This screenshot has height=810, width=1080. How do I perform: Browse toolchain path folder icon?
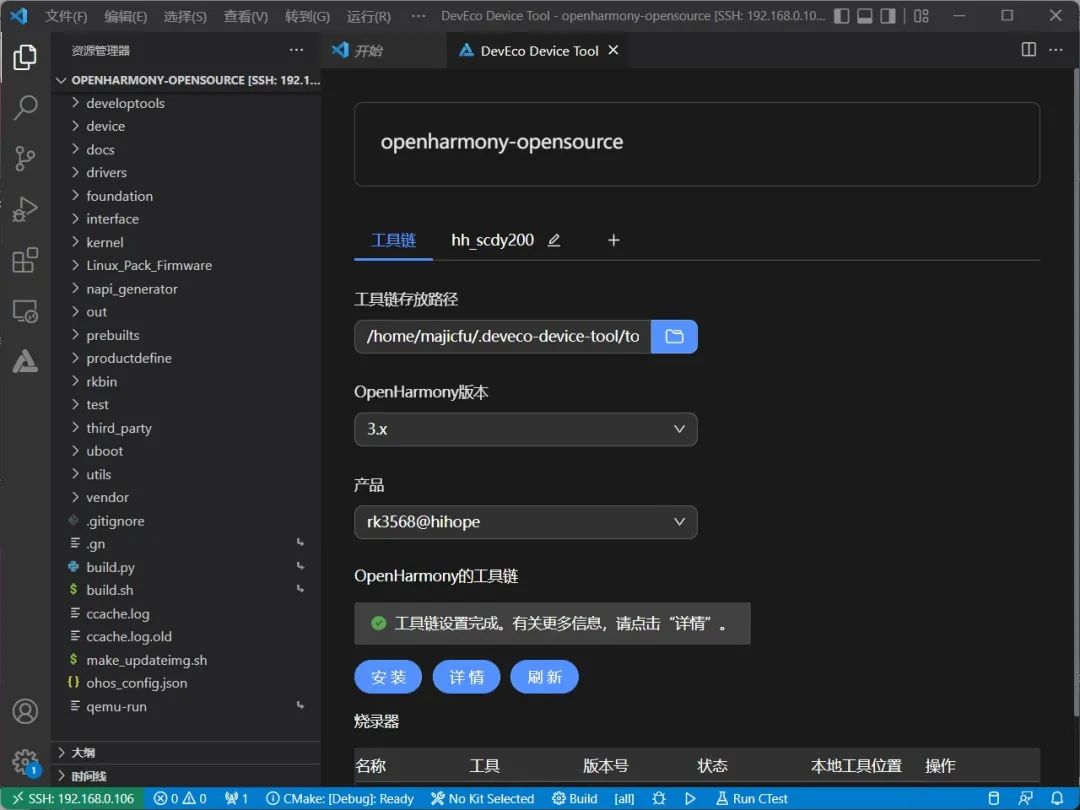click(674, 336)
